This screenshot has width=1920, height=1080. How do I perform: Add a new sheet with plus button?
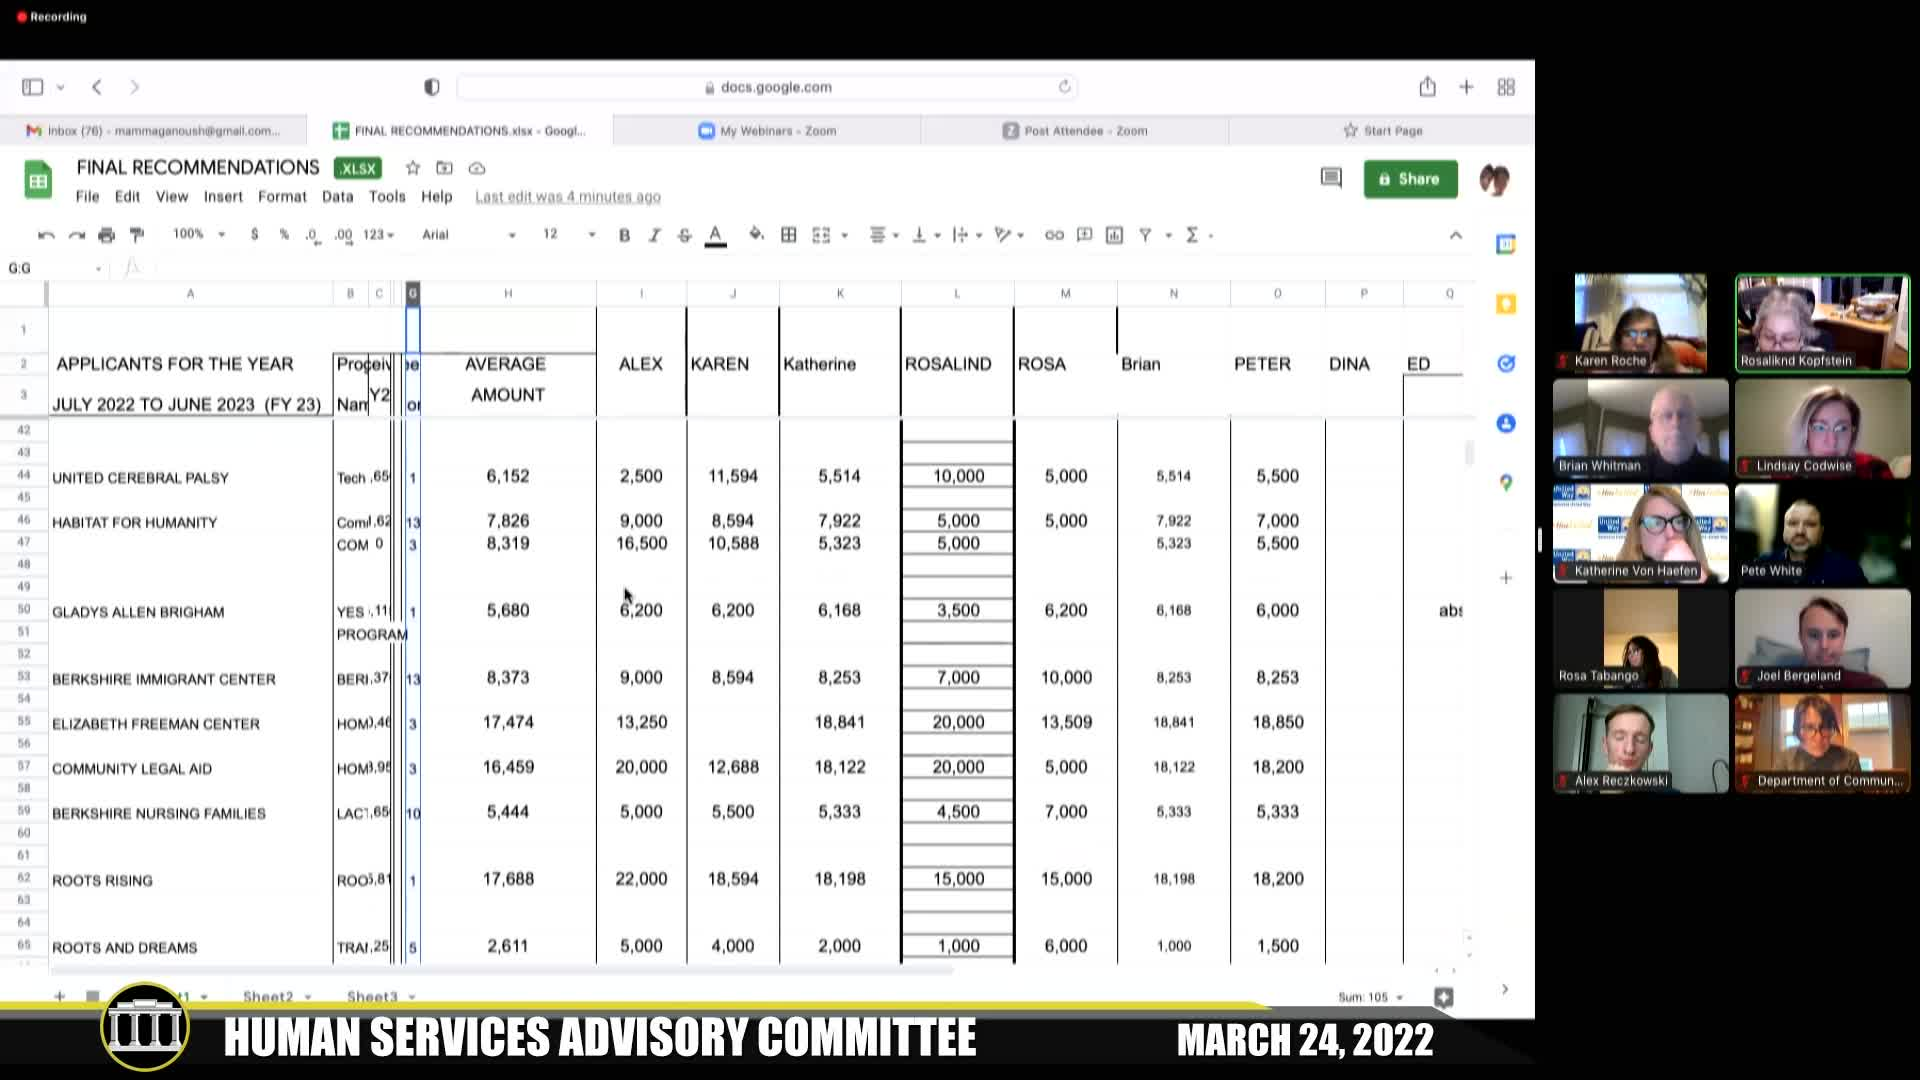click(x=59, y=996)
